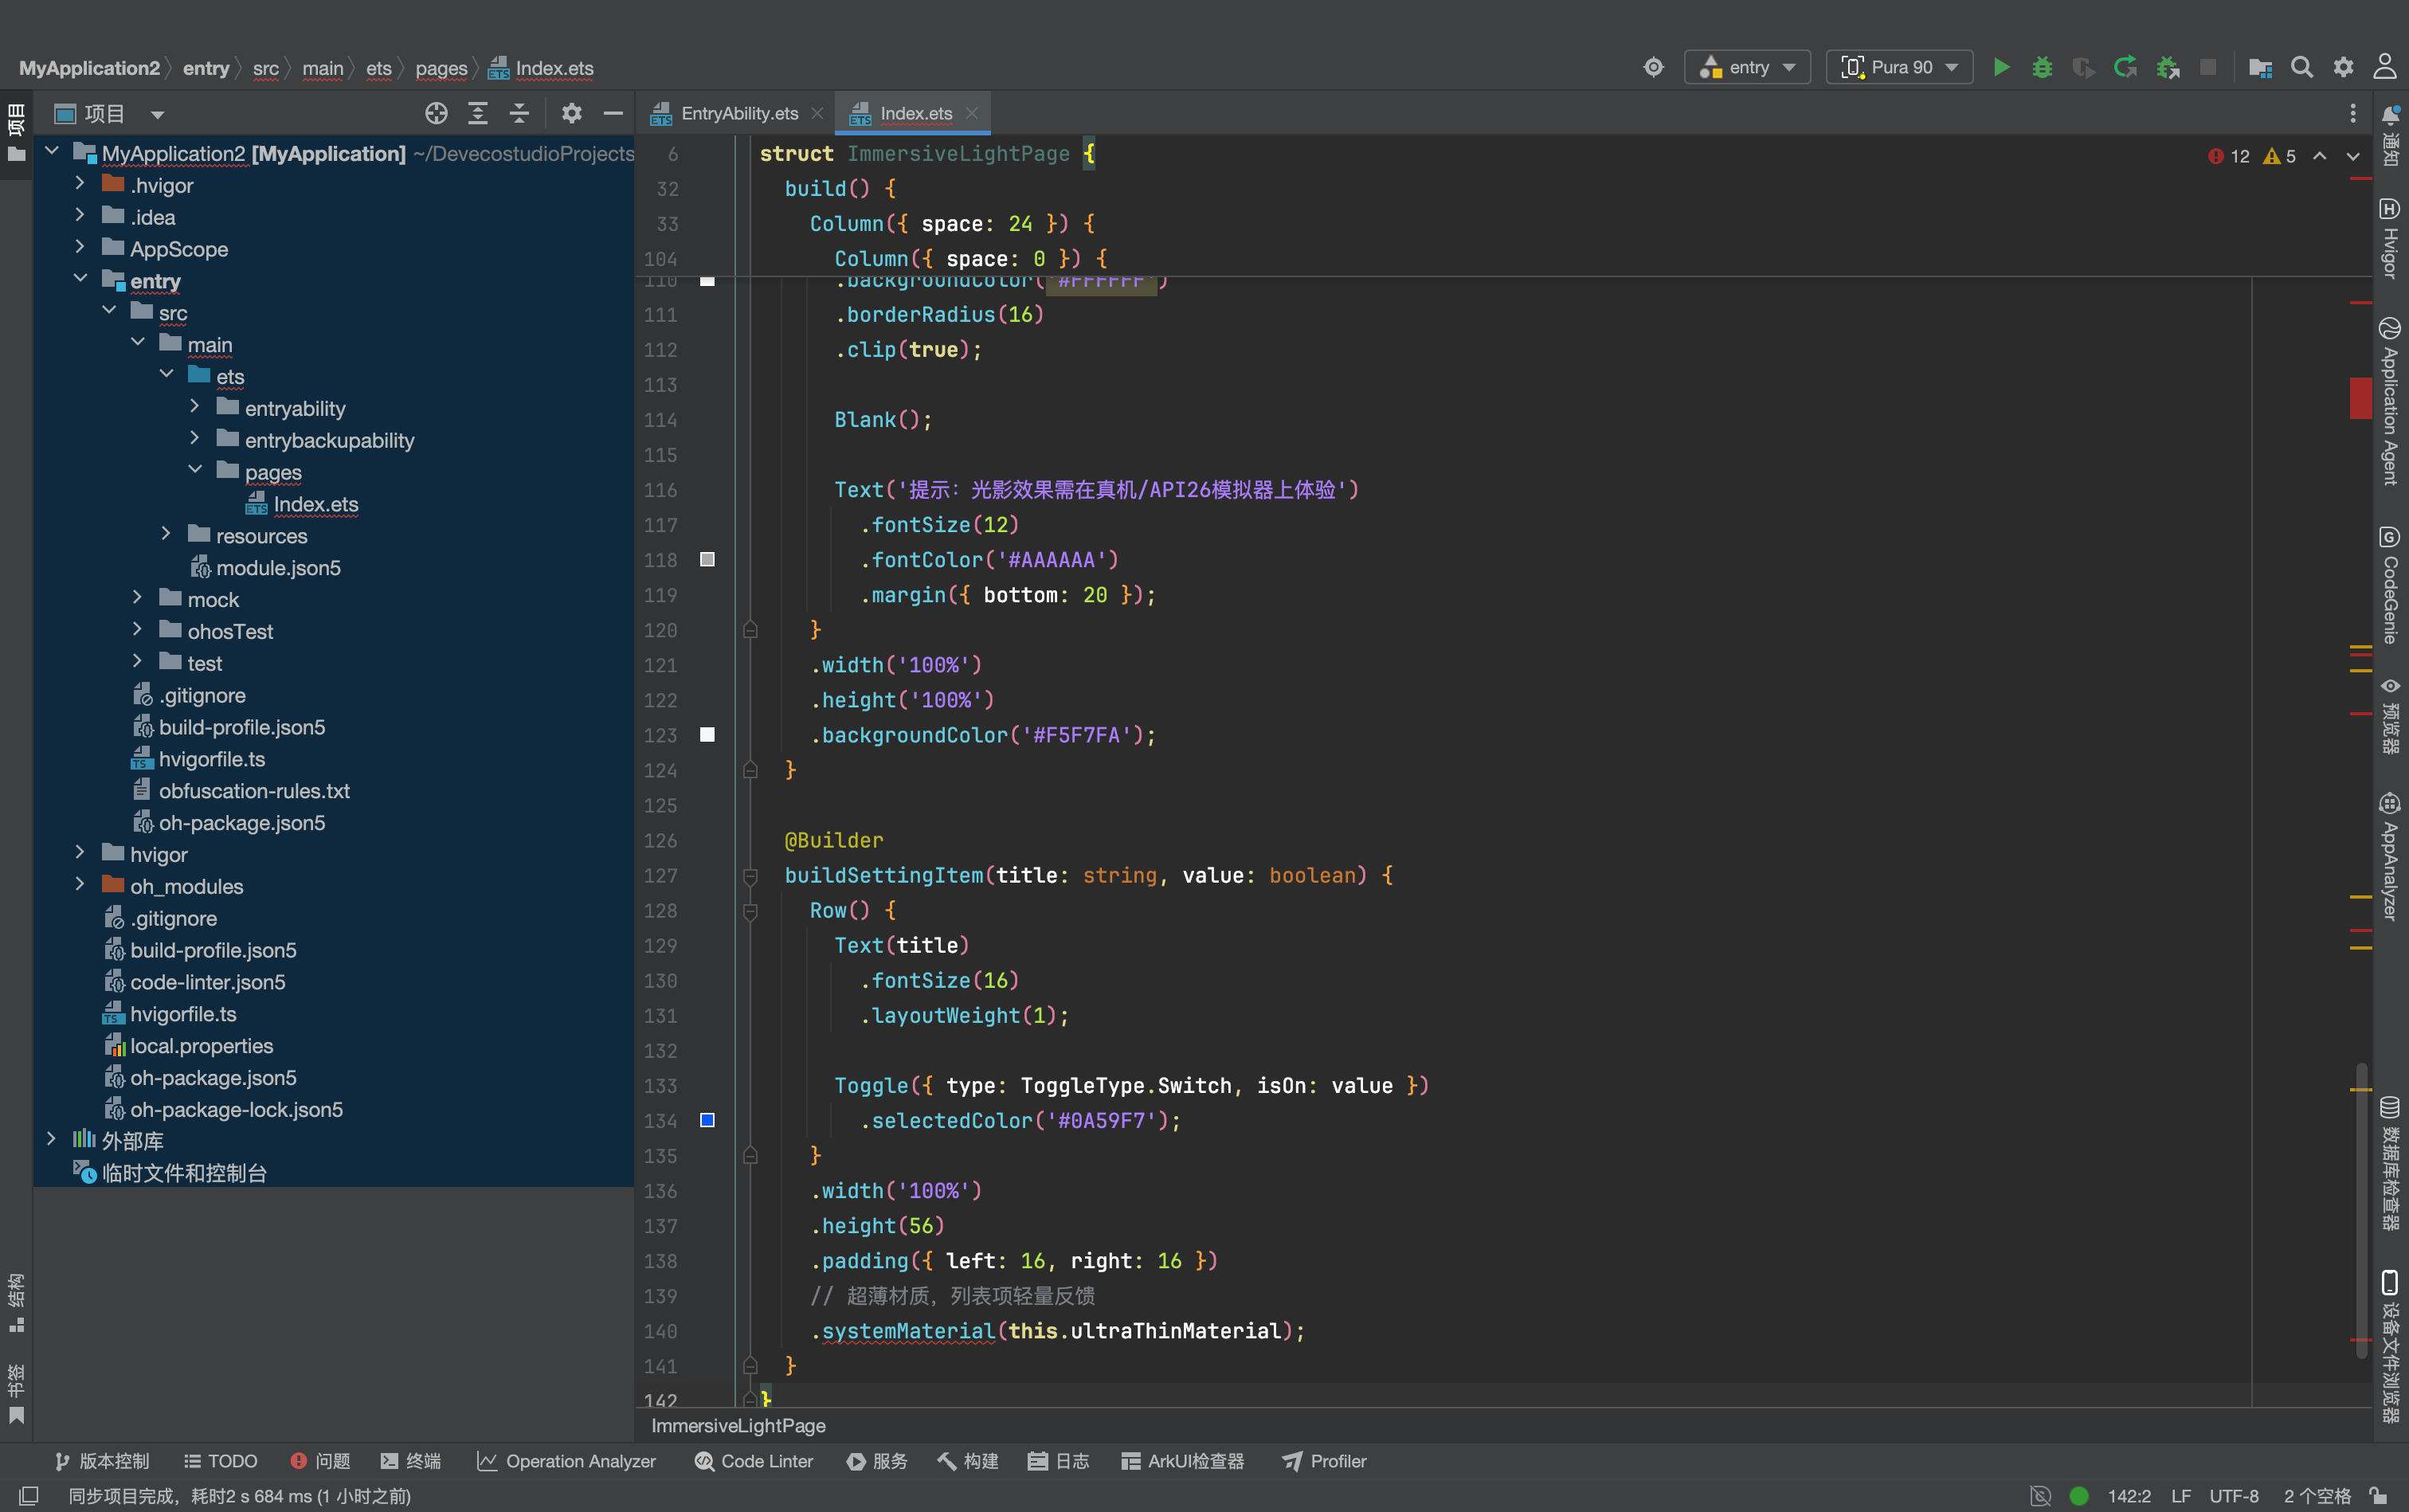Toggle fold marker at Row() line 128
The height and width of the screenshot is (1512, 2409).
(750, 911)
